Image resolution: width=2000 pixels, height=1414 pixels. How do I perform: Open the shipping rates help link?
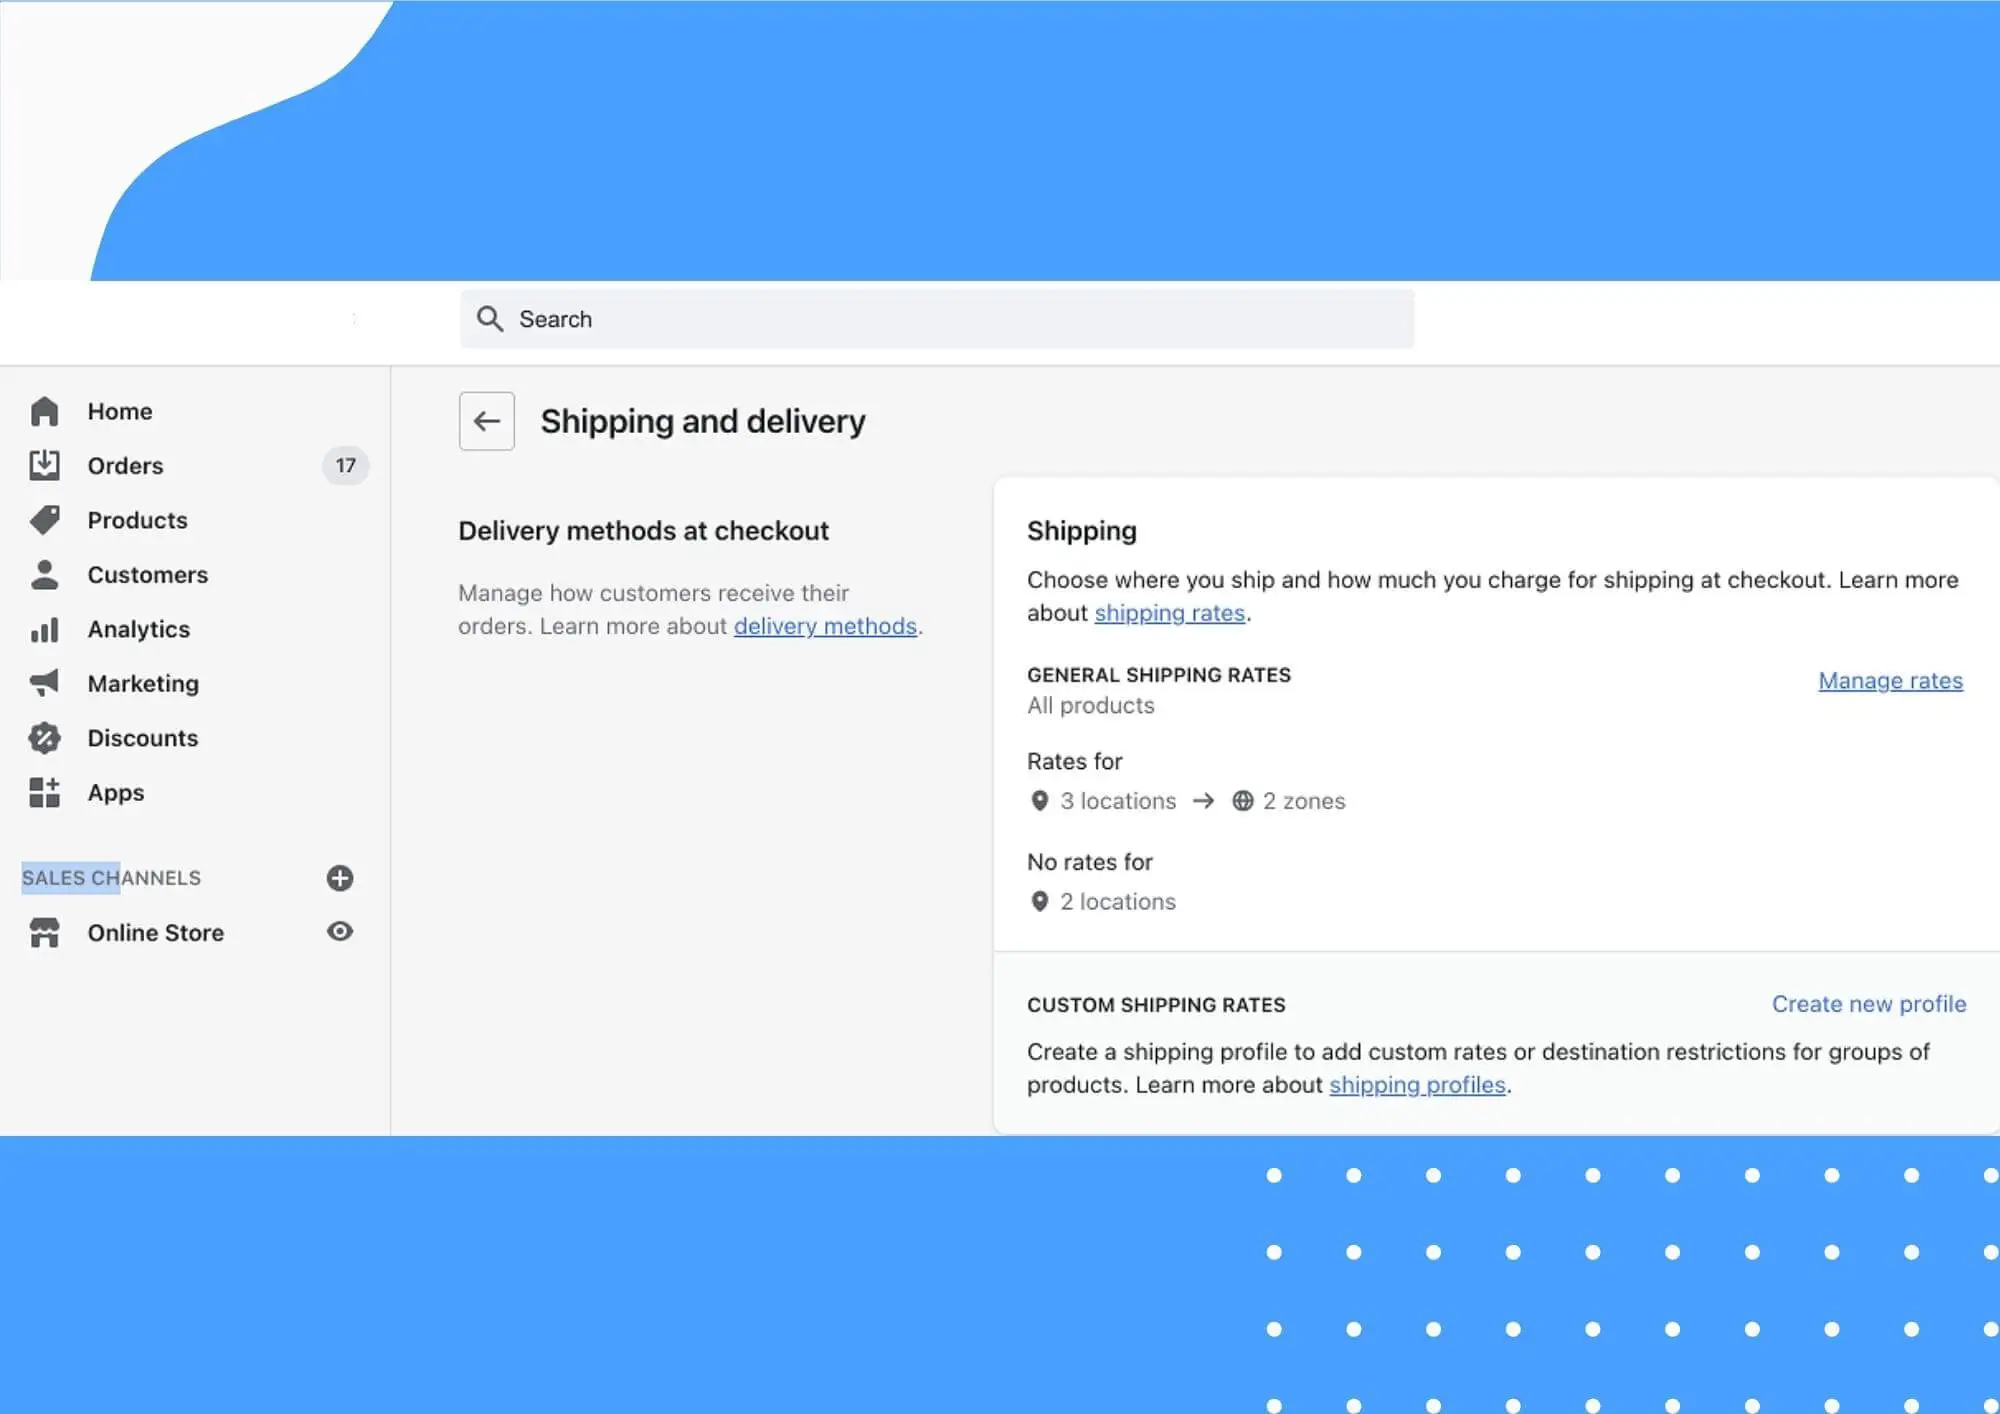tap(1169, 613)
